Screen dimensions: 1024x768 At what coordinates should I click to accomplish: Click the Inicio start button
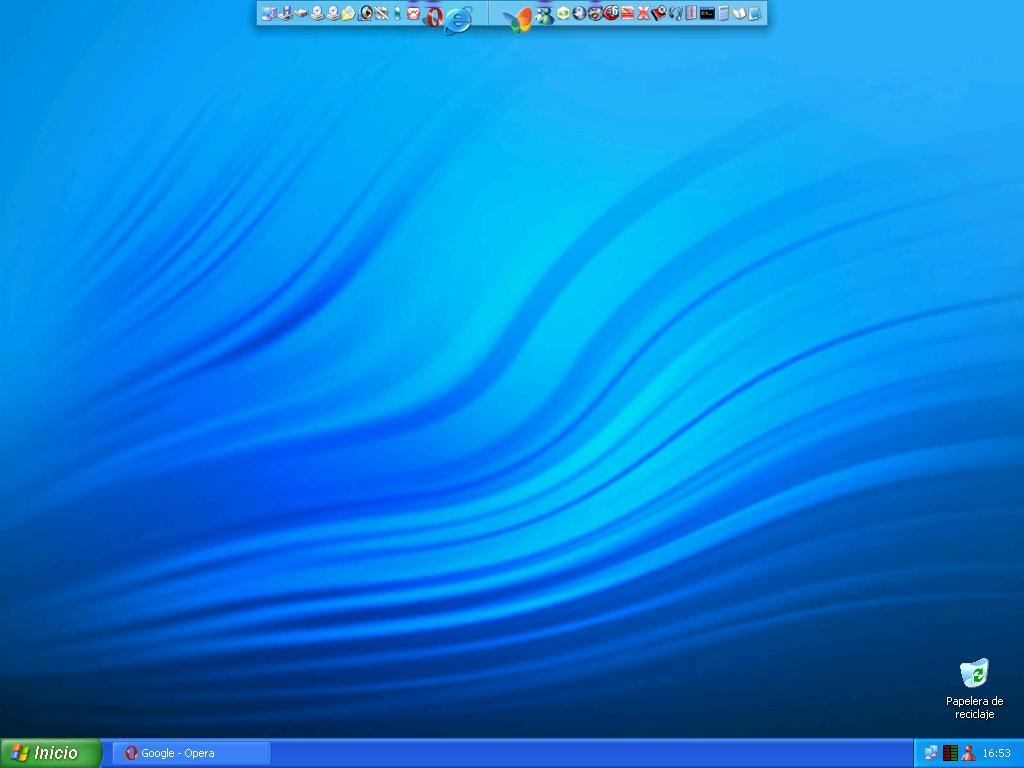[x=51, y=753]
